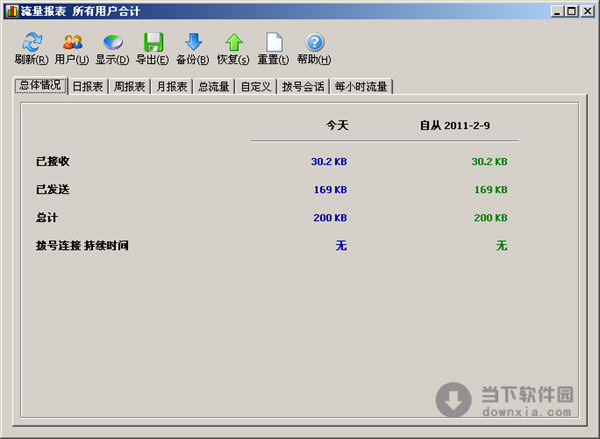Click the green 200 KB total value

tap(491, 217)
